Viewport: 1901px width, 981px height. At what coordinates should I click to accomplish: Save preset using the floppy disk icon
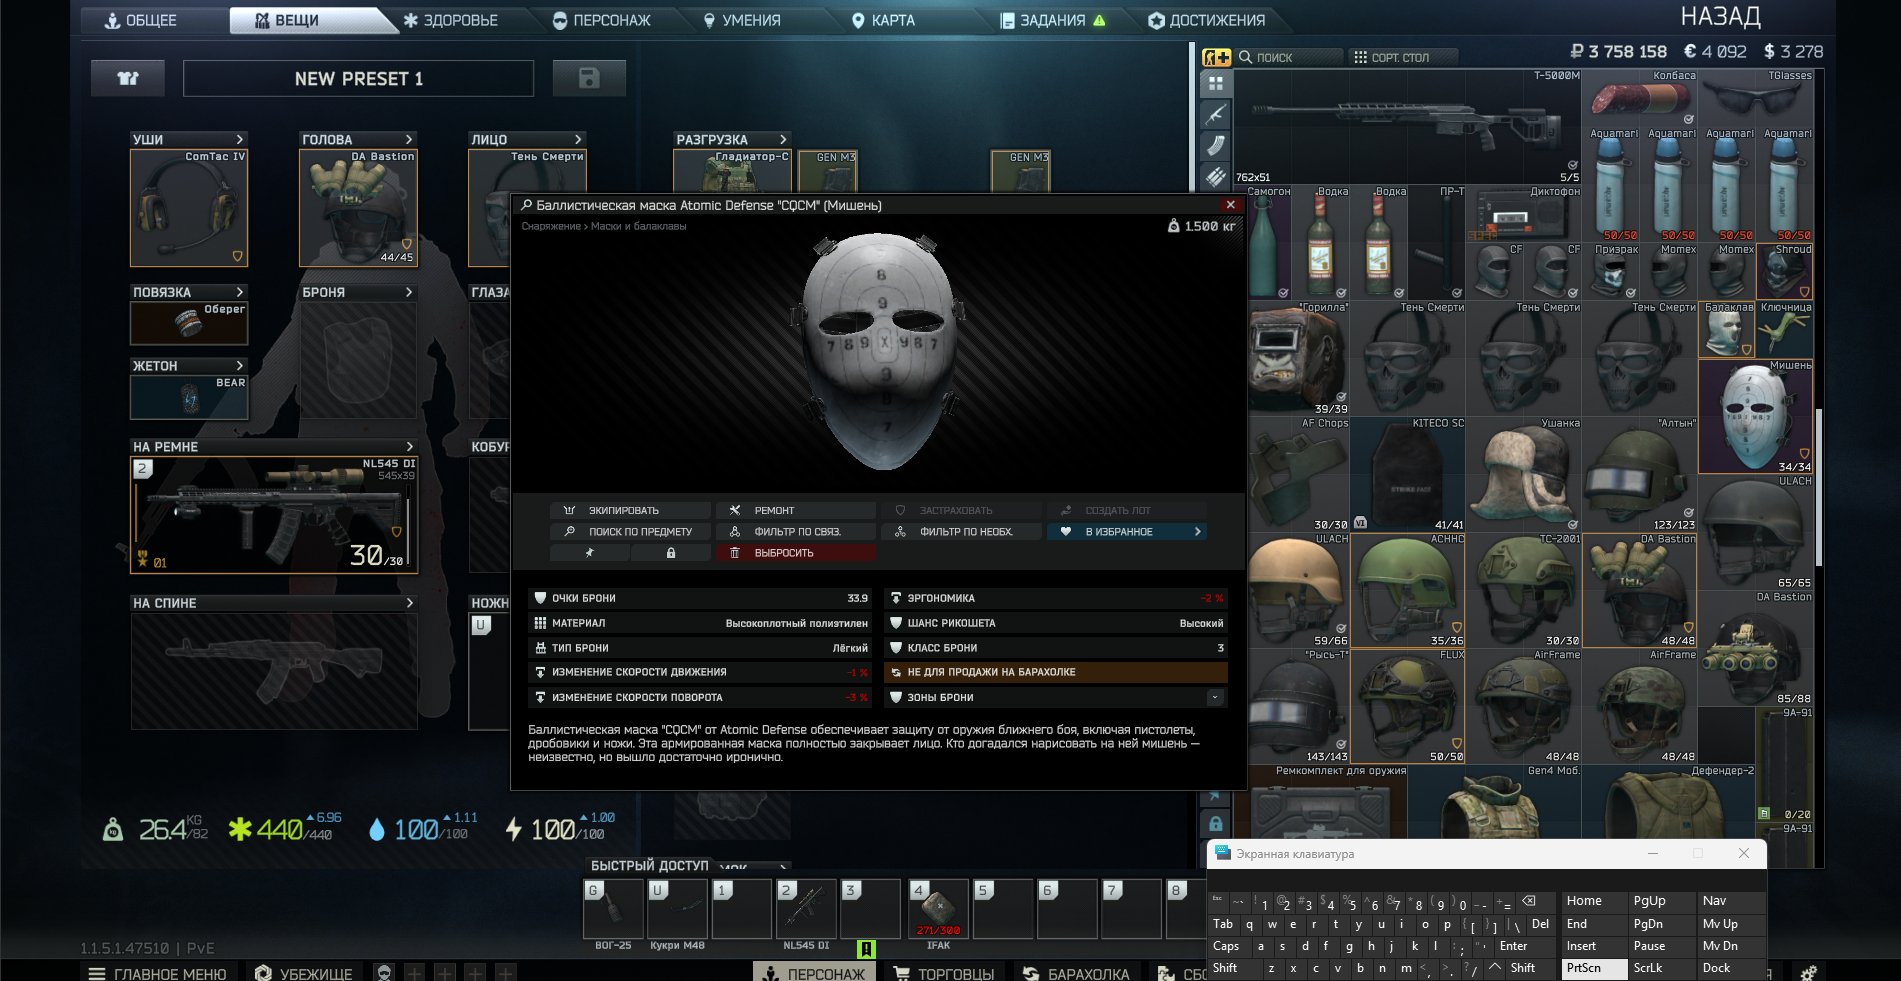(589, 78)
